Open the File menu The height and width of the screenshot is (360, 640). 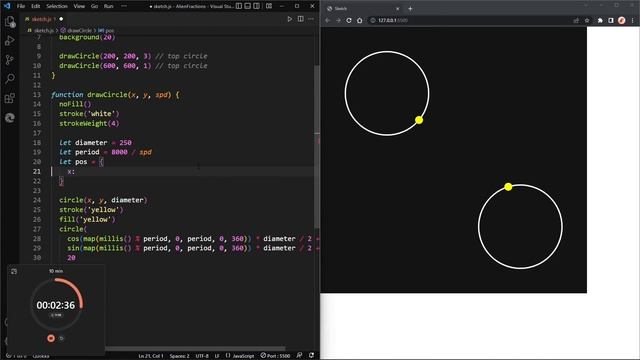pos(21,6)
